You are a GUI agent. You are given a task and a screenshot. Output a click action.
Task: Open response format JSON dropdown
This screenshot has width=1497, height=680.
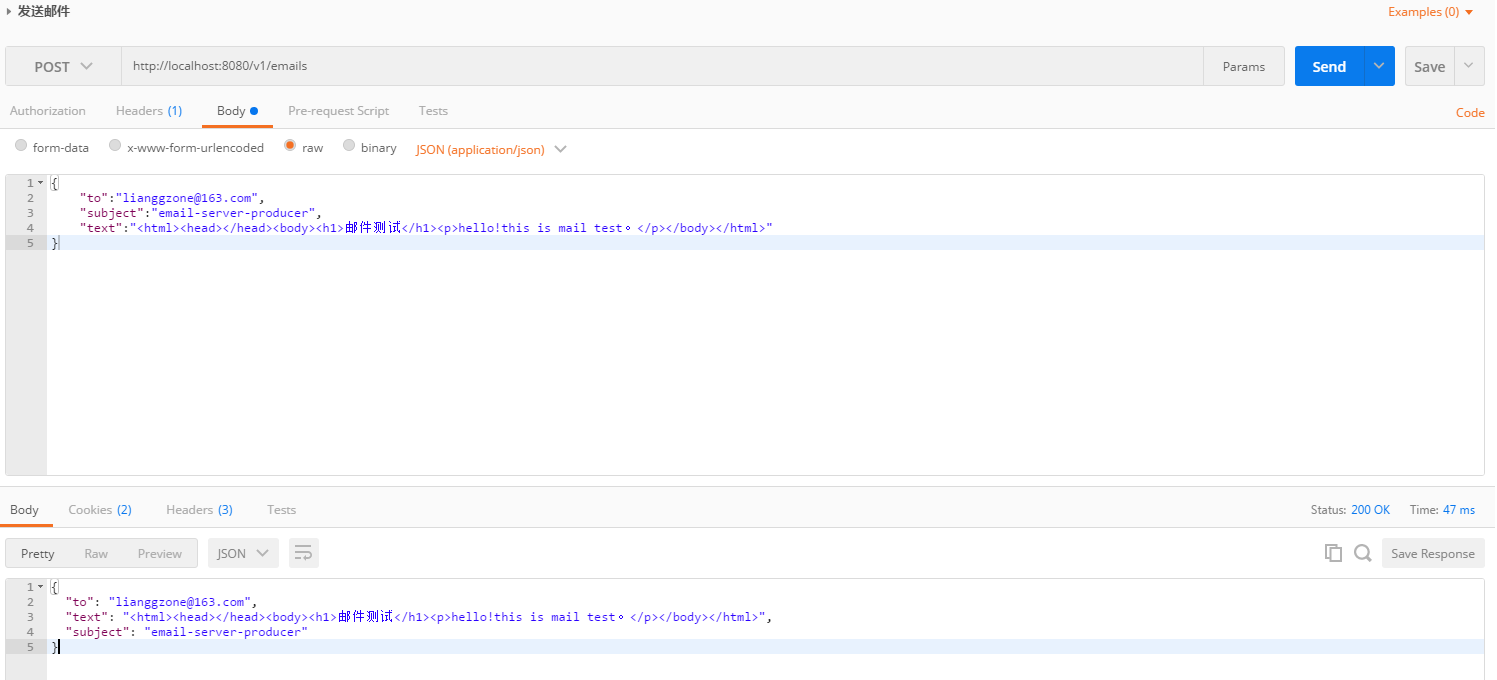[243, 553]
